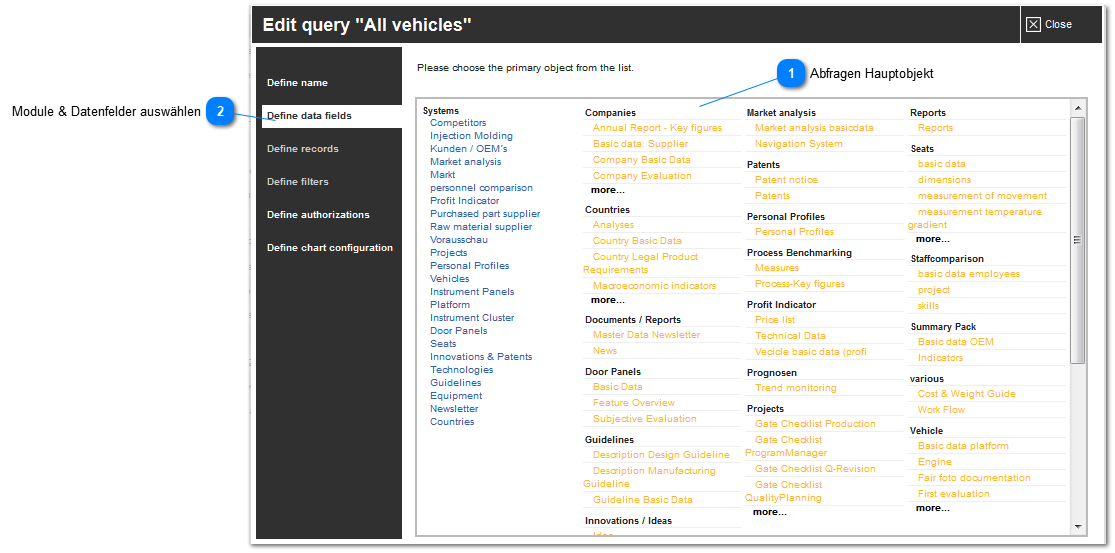Select Company Basic Data object

point(641,160)
